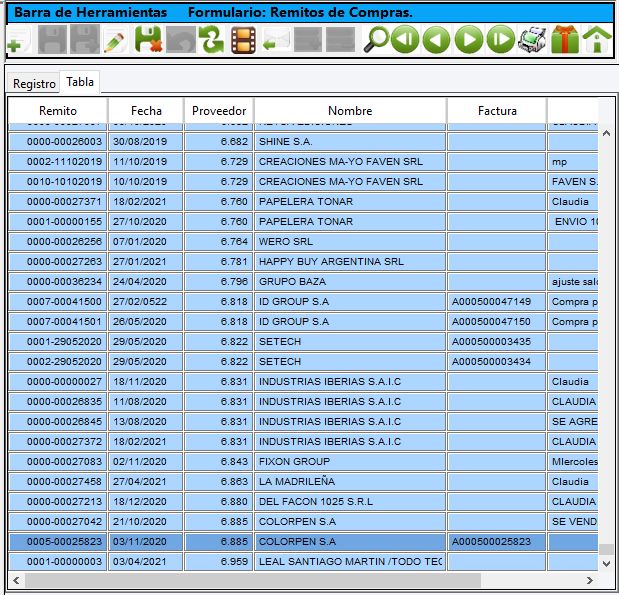The height and width of the screenshot is (595, 619).
Task: Select remito cell 0010-10102019
Action: point(58,182)
